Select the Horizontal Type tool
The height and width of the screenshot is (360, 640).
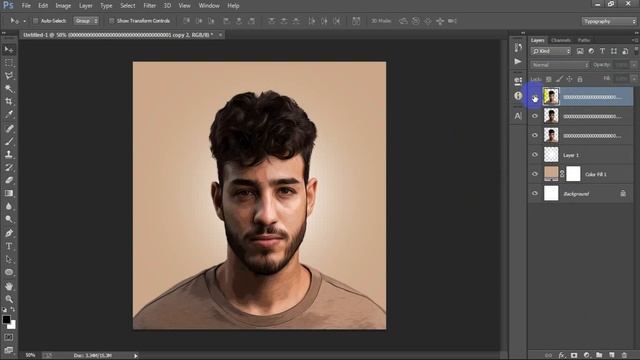coord(9,246)
